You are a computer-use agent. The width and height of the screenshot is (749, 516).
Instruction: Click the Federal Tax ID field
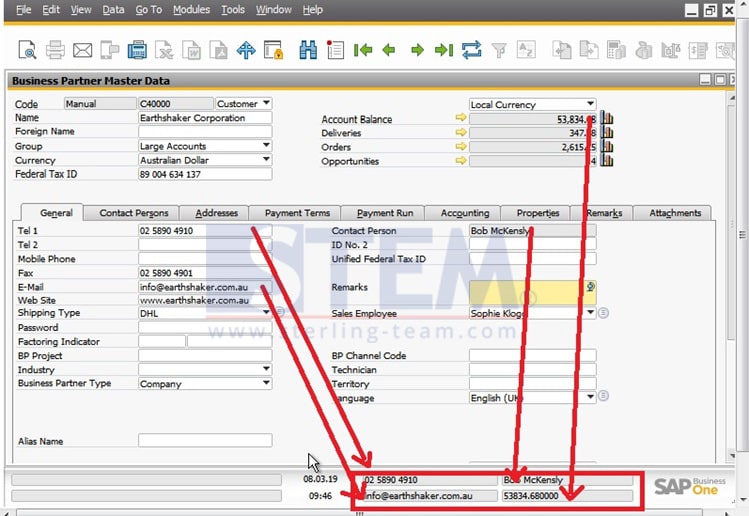[x=205, y=174]
